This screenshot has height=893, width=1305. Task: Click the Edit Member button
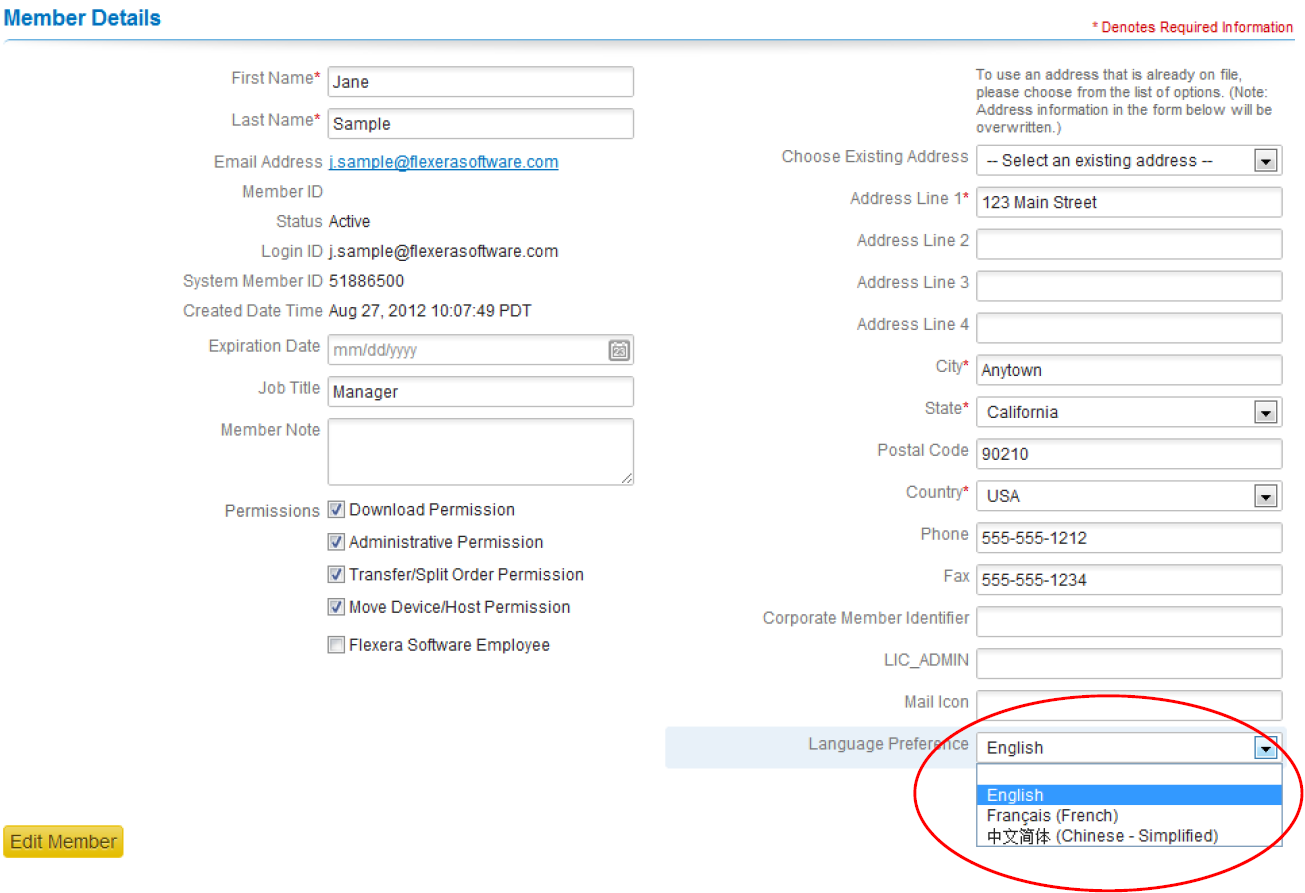tap(63, 842)
